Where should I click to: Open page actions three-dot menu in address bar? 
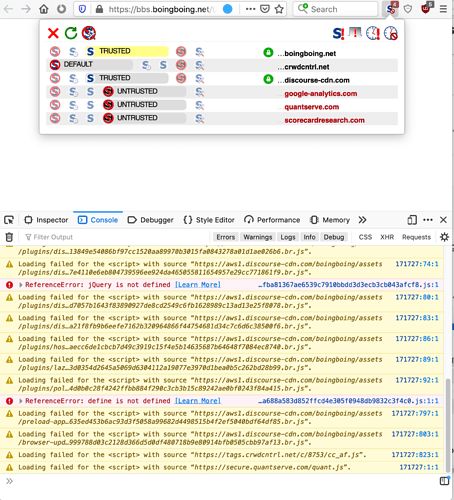[251, 9]
